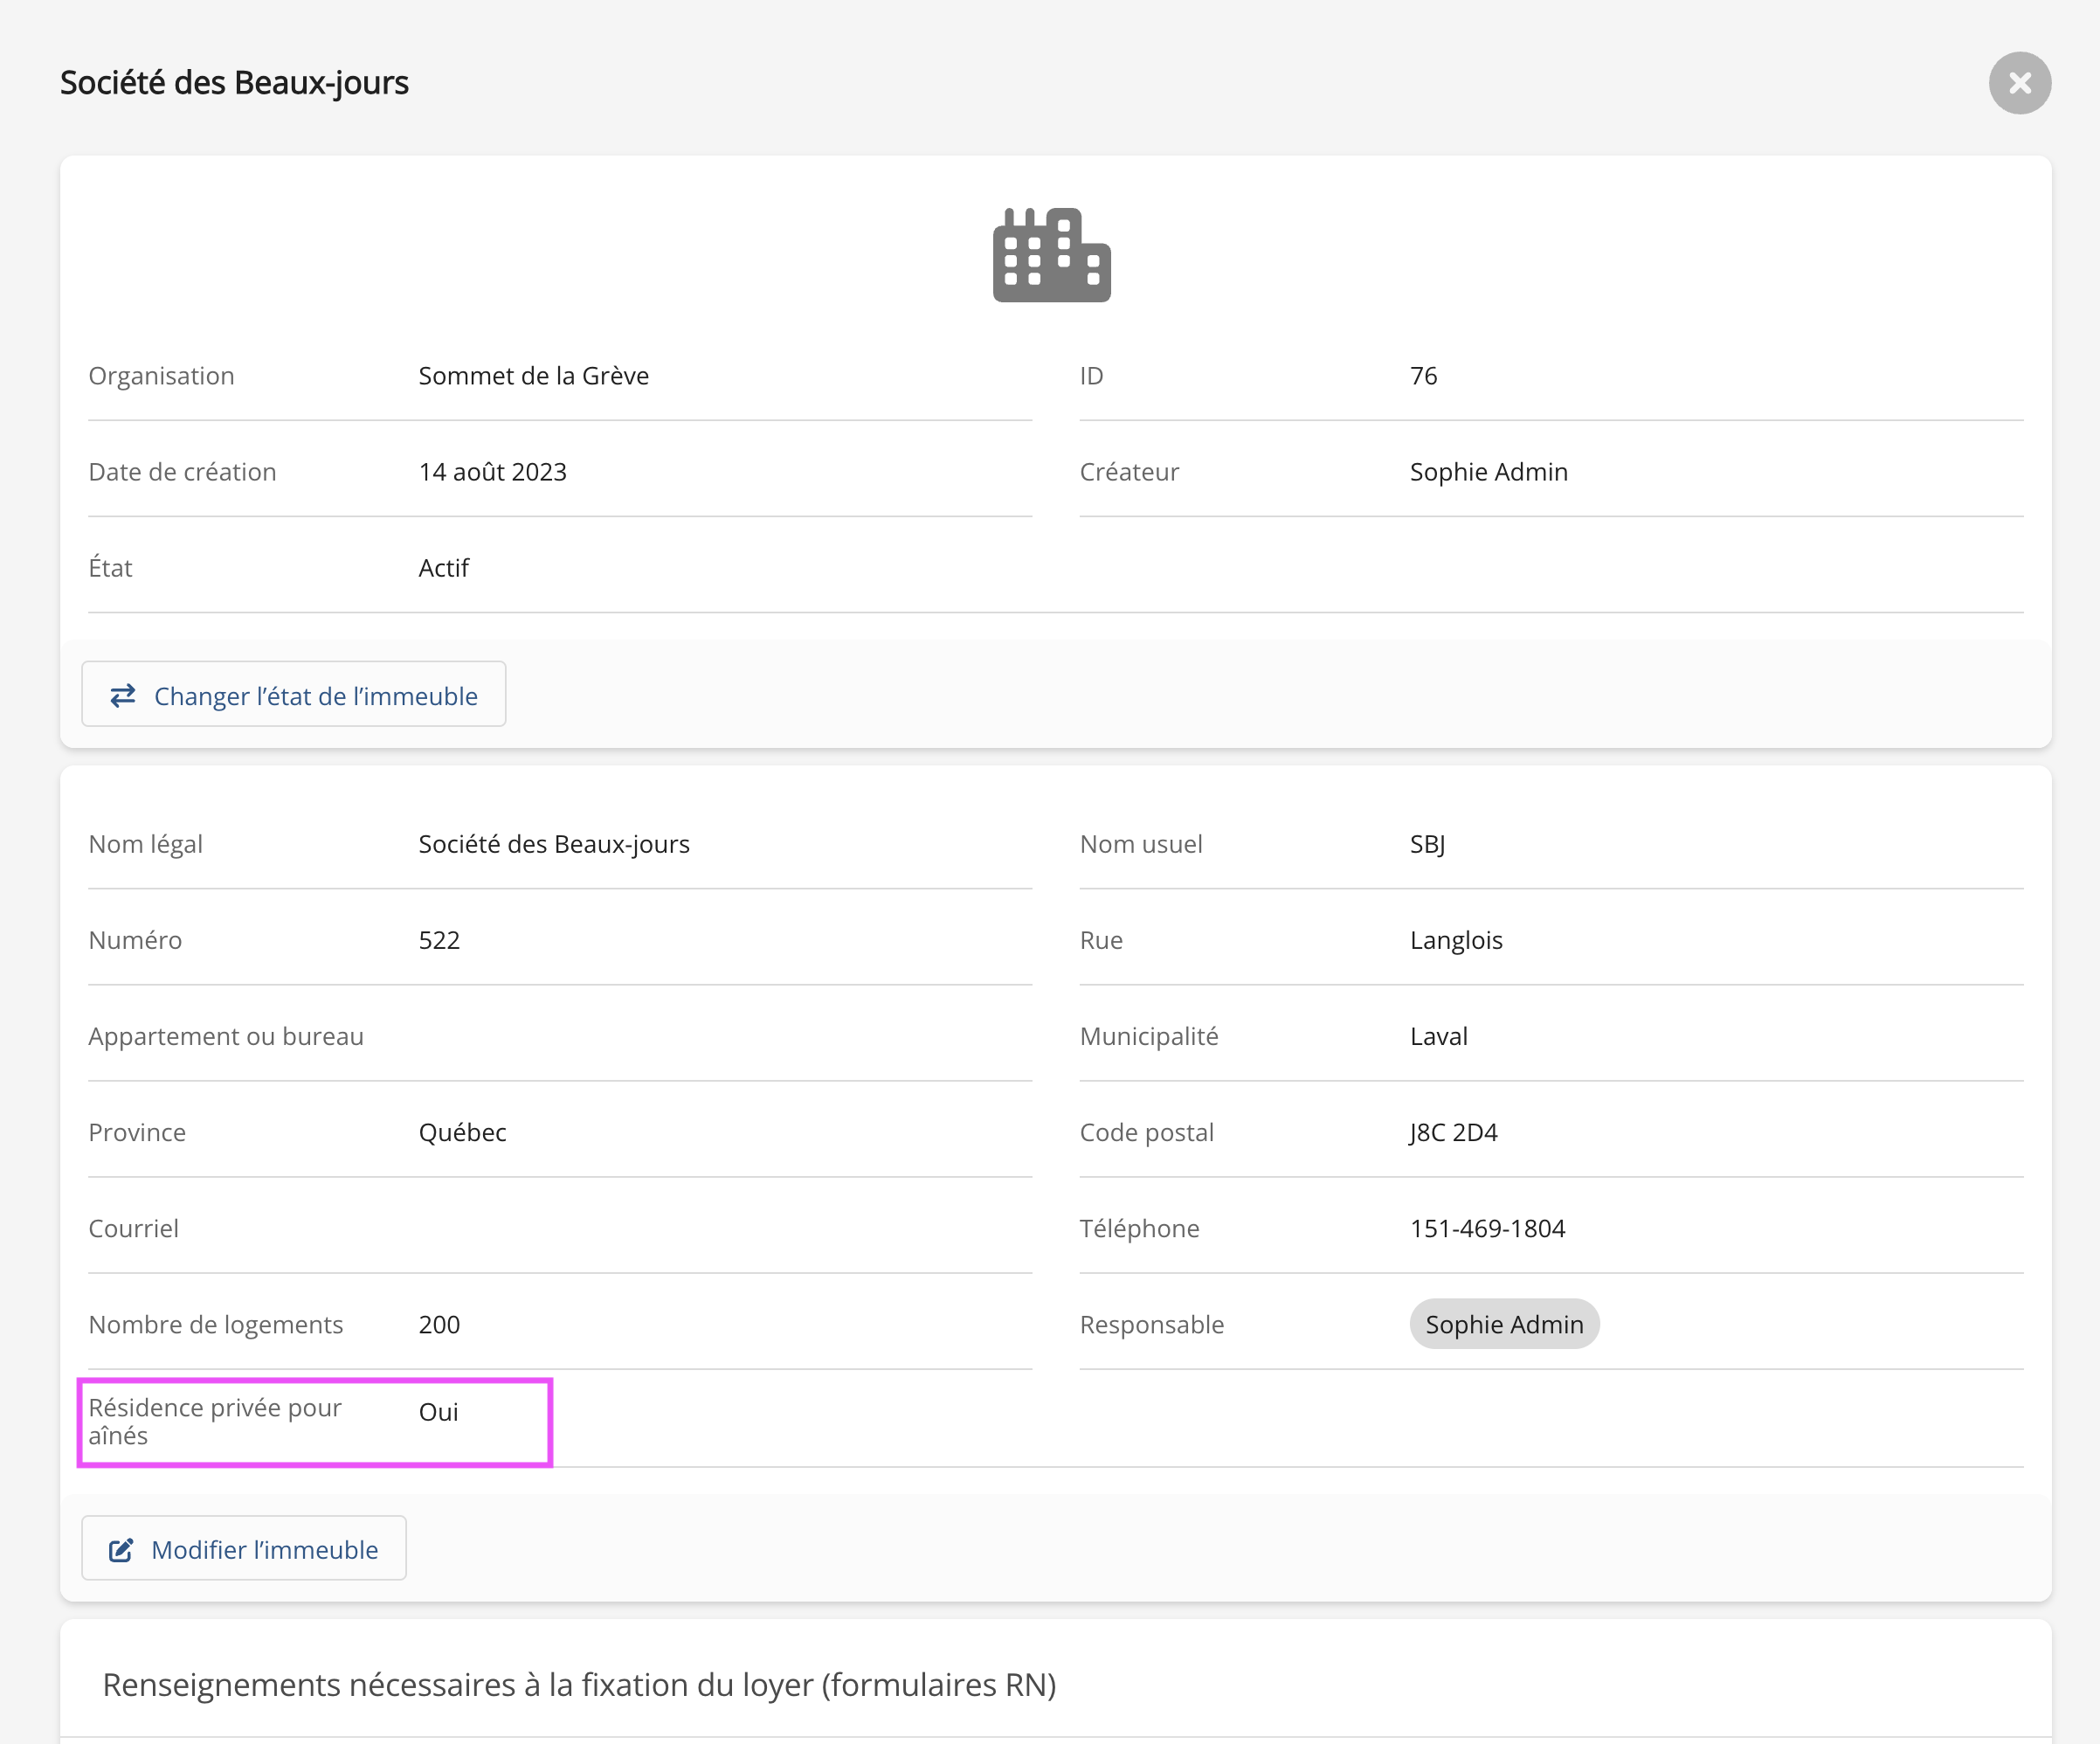Click the Sophie Admin responsable chip
Viewport: 2100px width, 1744px height.
click(x=1503, y=1324)
